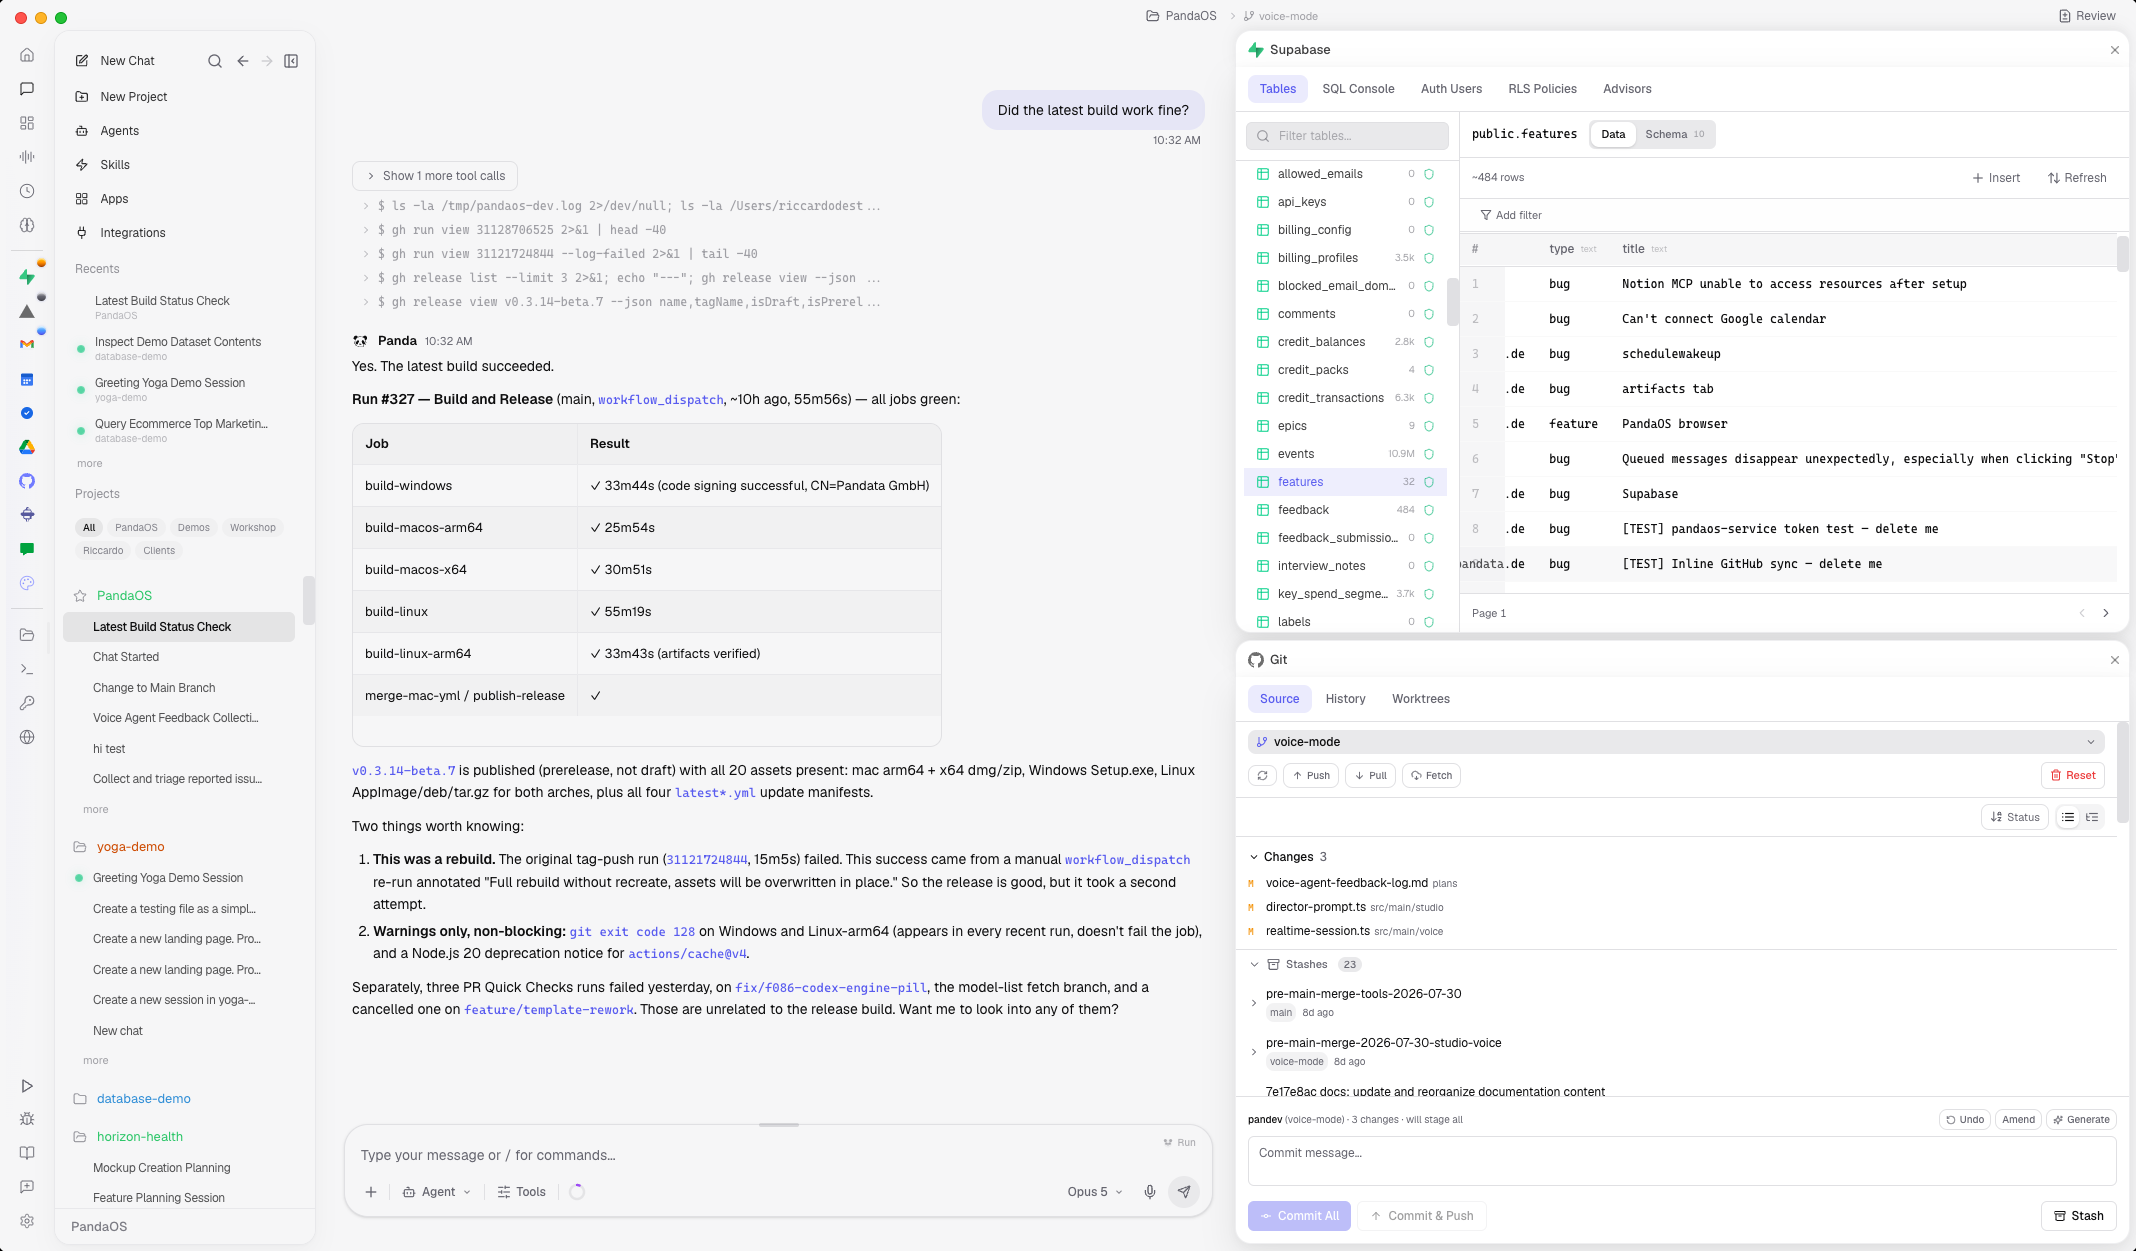Go to next page of table rows
The width and height of the screenshot is (2136, 1251).
2106,613
